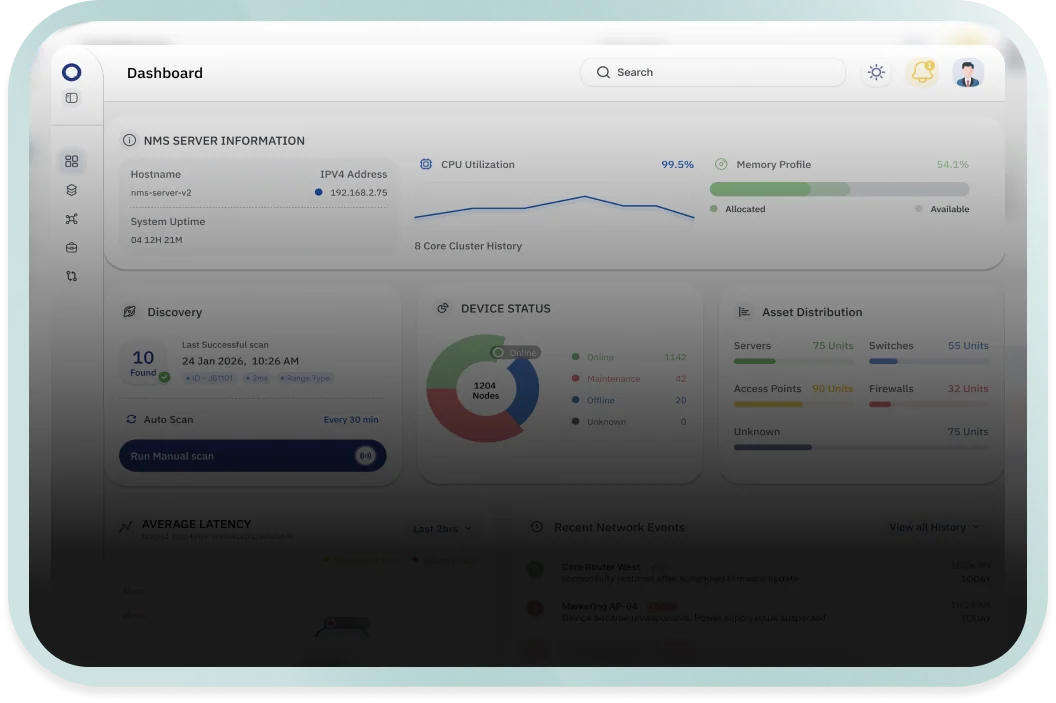This screenshot has width=1056, height=703.
Task: Select the Offline legend entry
Action: [x=629, y=400]
